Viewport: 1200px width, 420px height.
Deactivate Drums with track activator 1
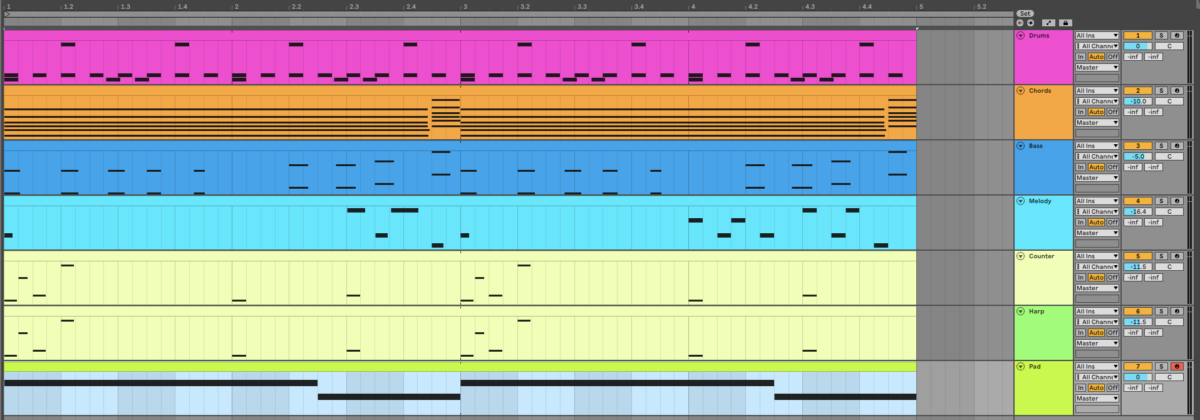1138,35
